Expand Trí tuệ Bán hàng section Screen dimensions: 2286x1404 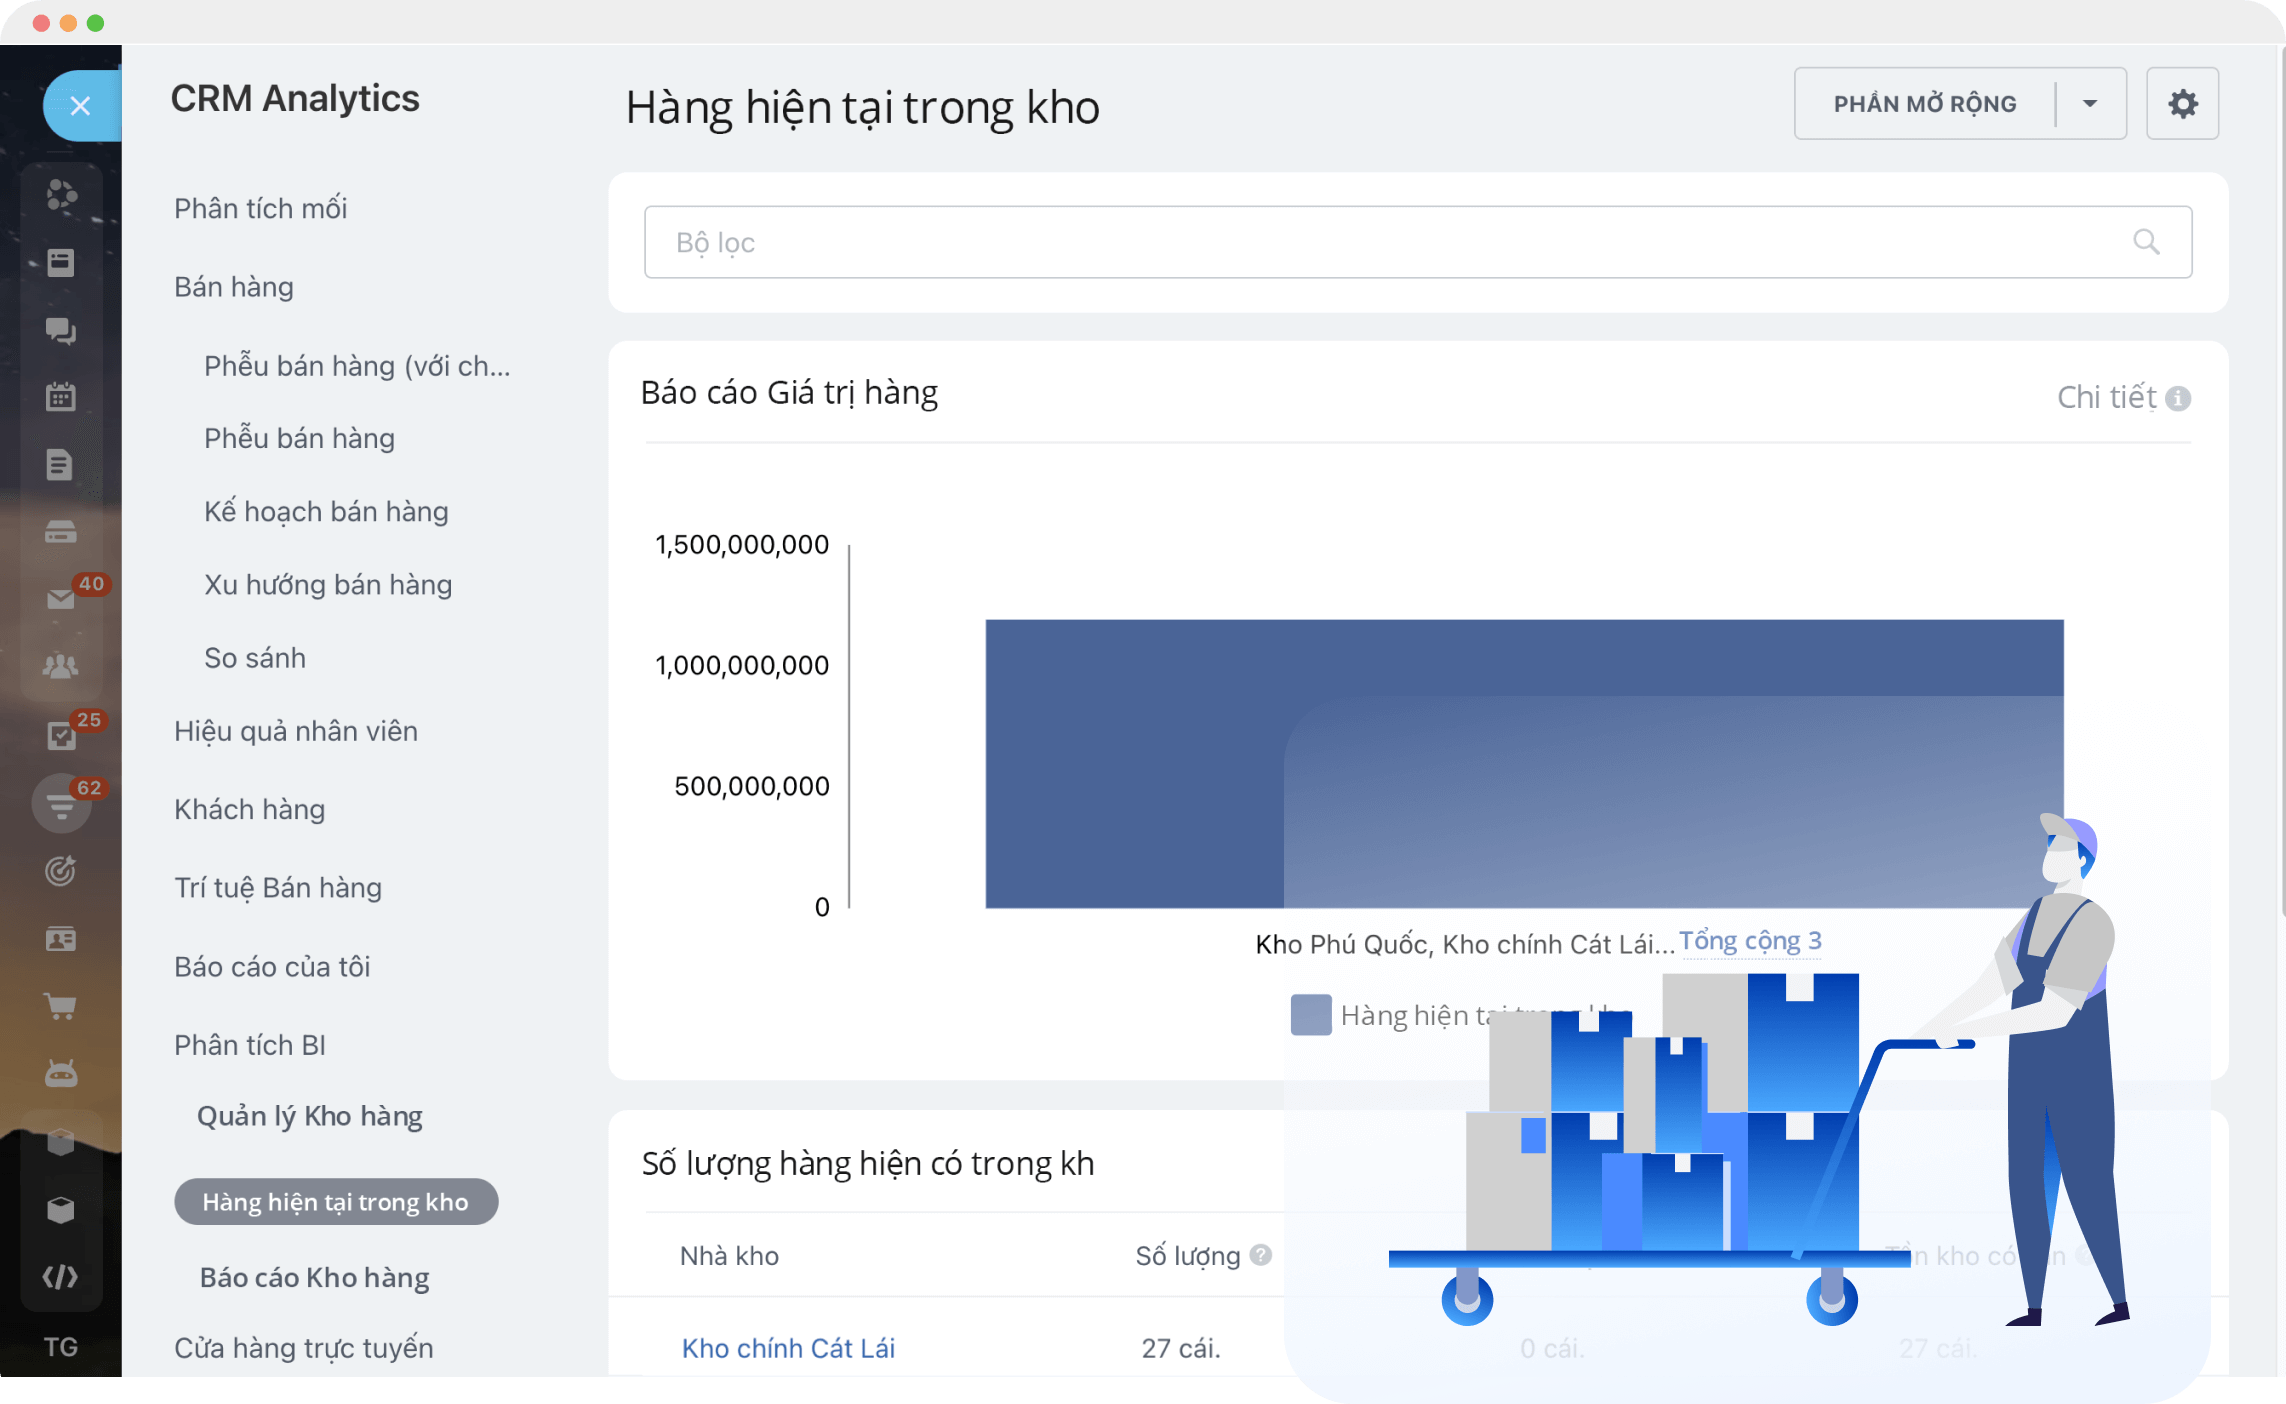point(278,888)
